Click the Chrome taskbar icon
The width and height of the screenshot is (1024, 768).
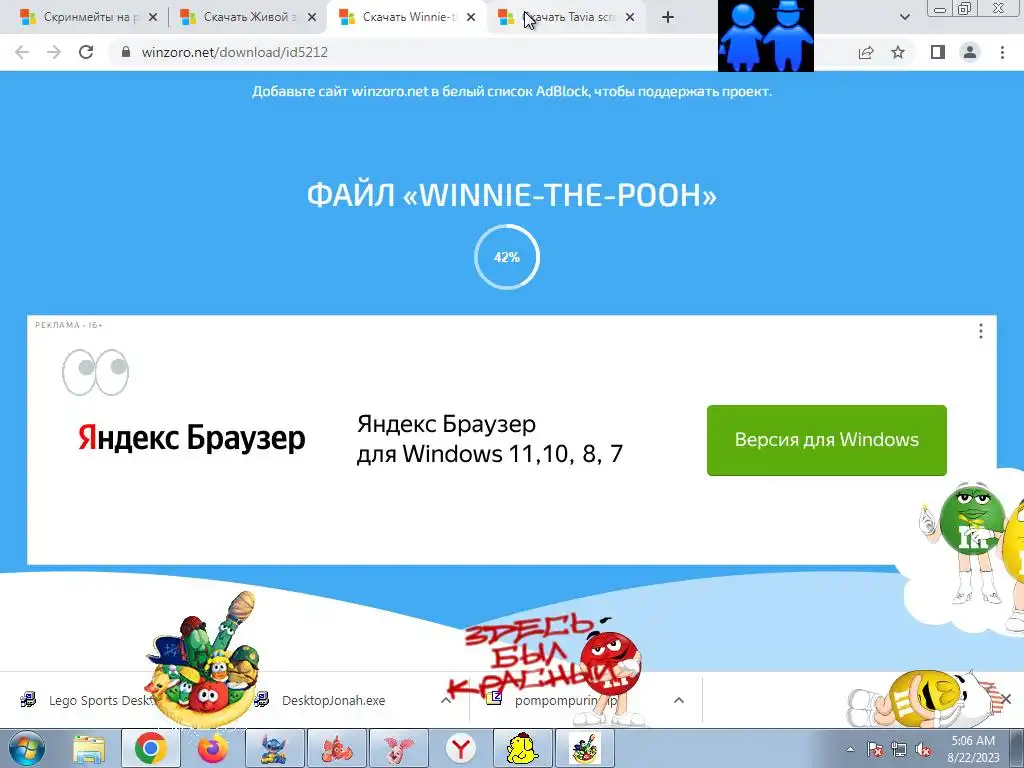tap(150, 748)
